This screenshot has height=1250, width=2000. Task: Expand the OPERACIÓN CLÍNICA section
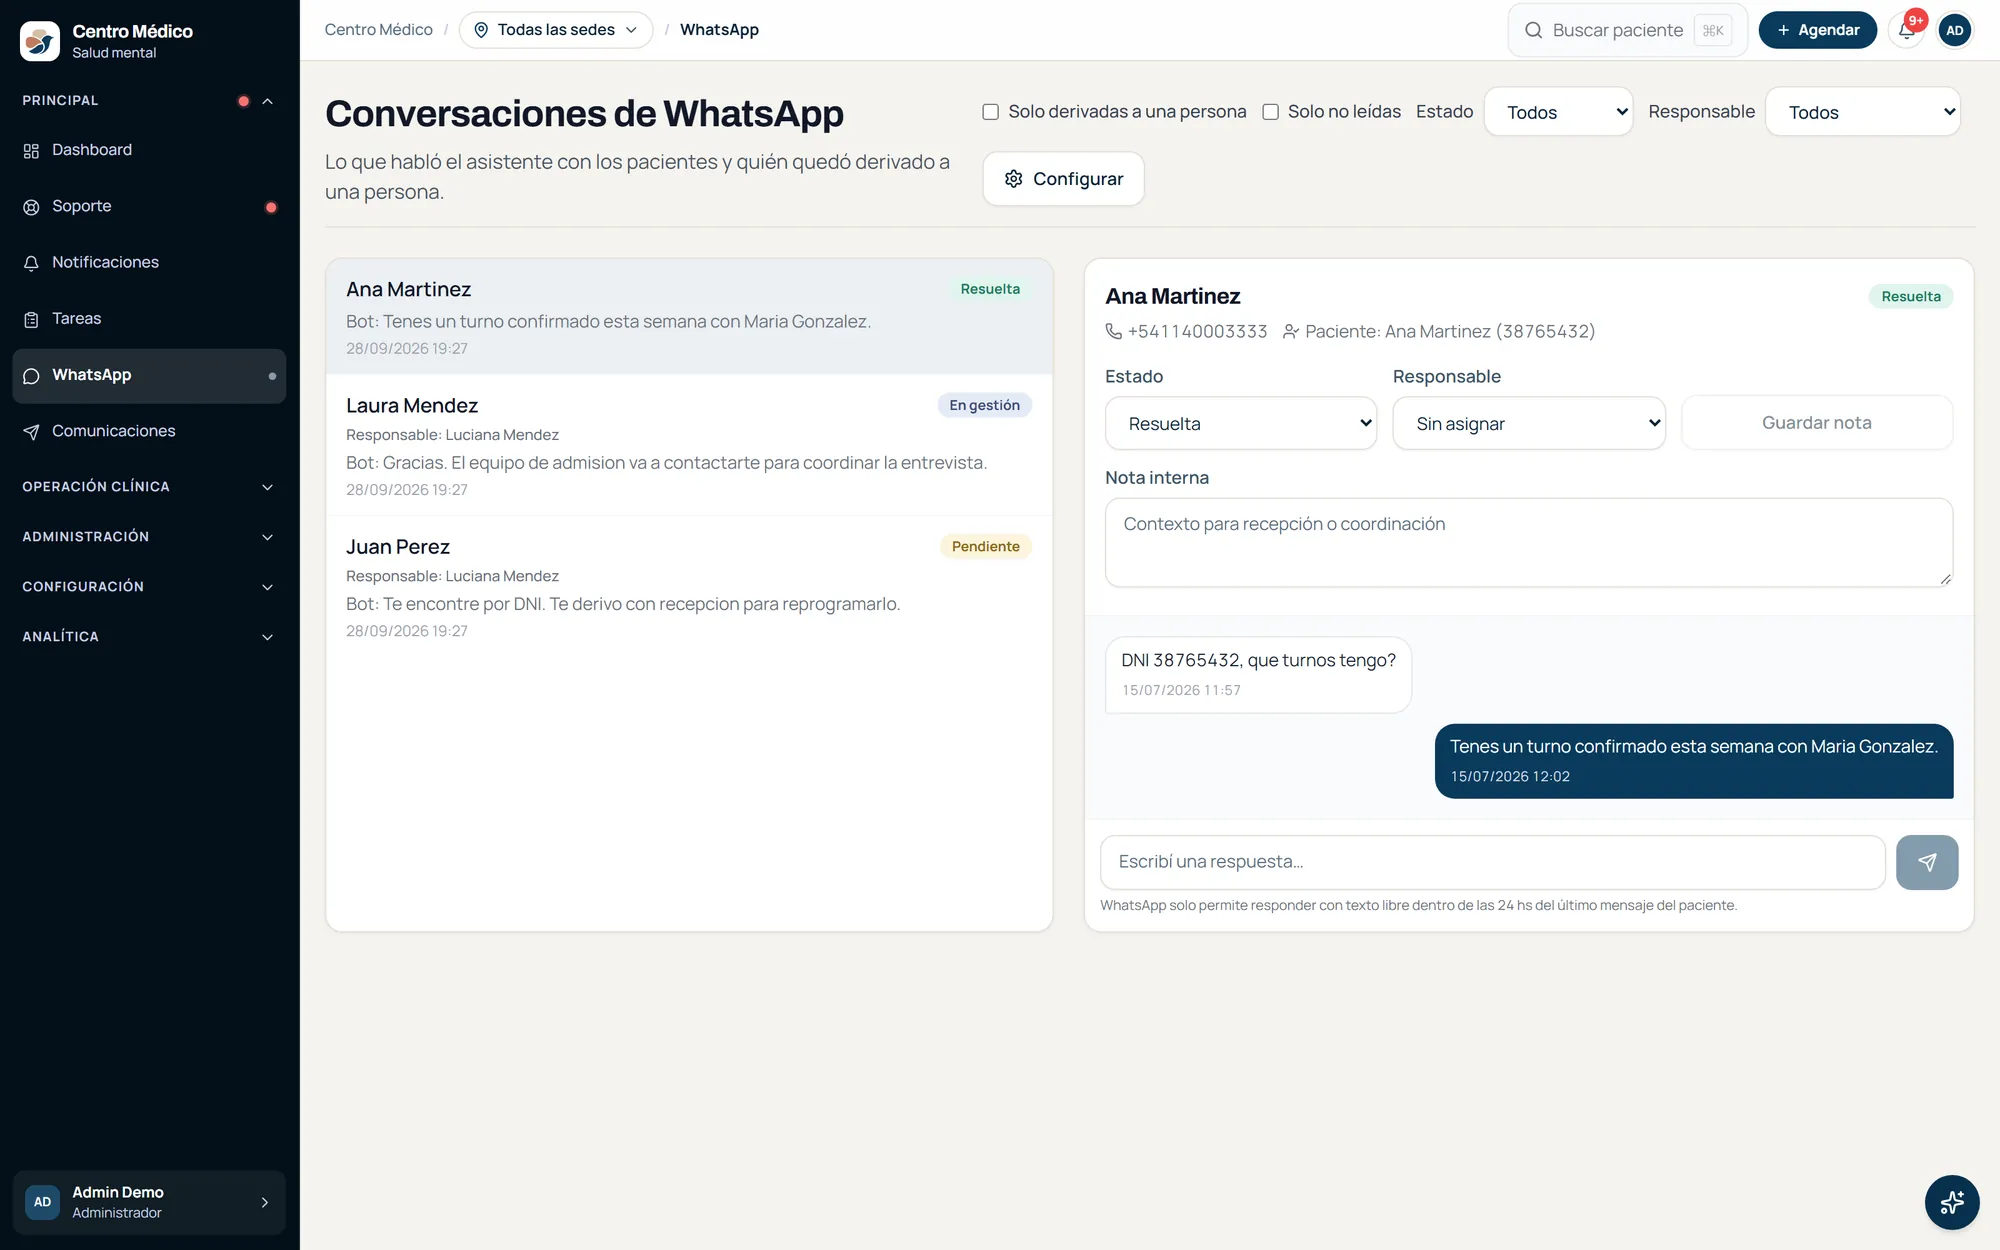[x=149, y=487]
